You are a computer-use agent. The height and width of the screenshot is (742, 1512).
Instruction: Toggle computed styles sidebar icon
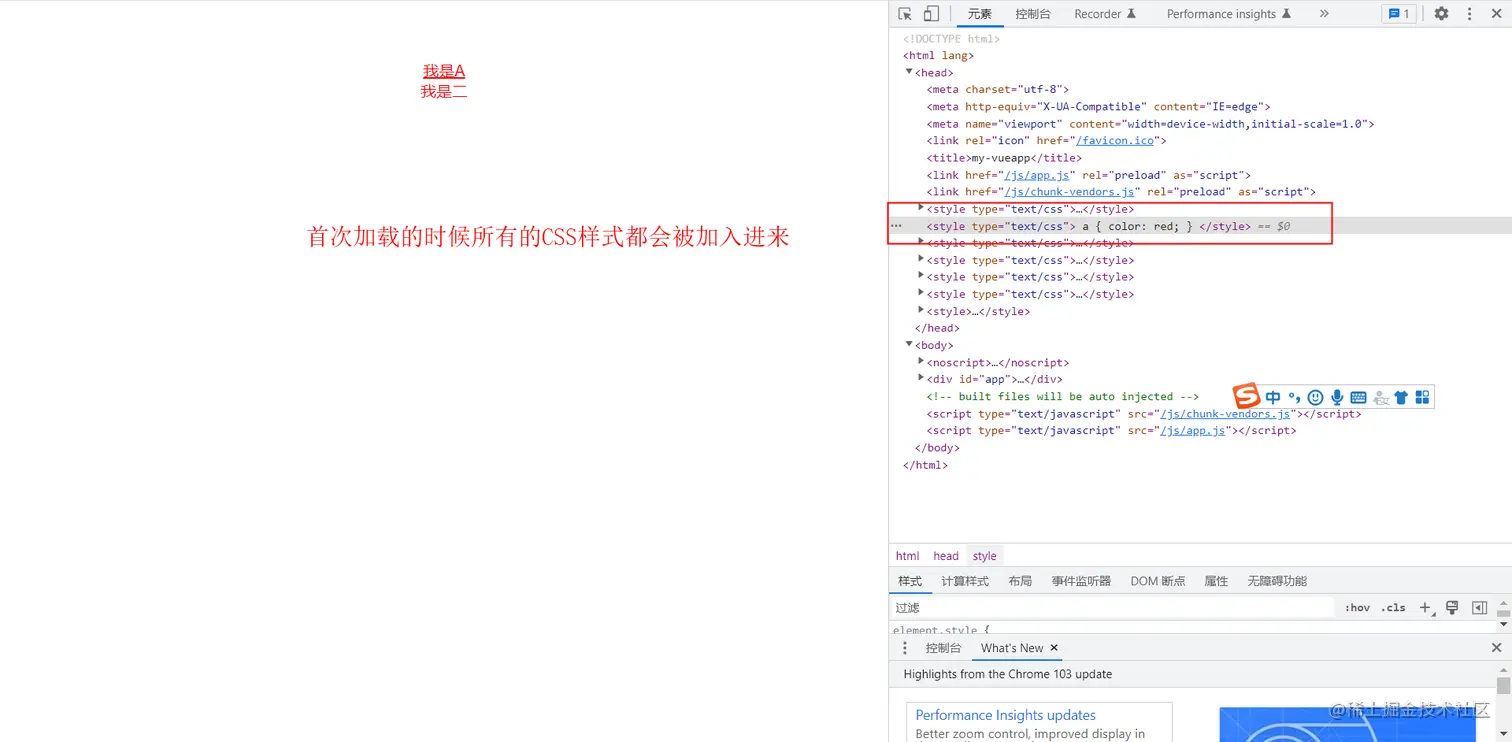[1479, 608]
